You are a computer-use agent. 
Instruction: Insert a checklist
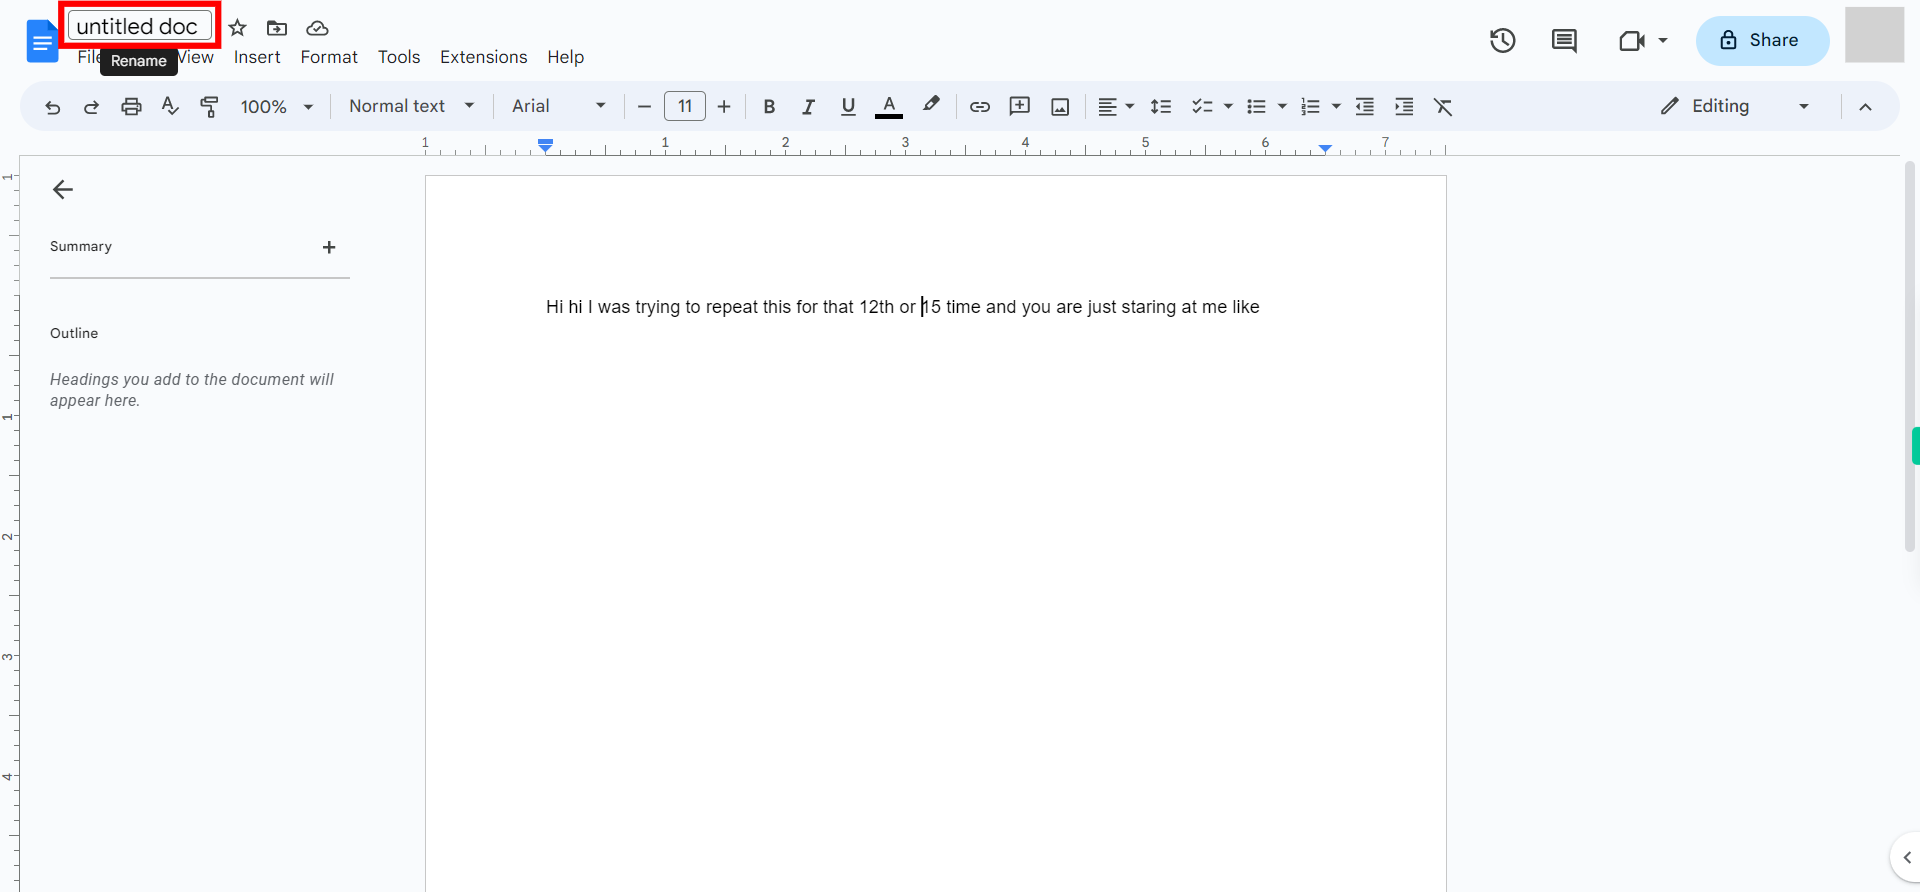1202,107
